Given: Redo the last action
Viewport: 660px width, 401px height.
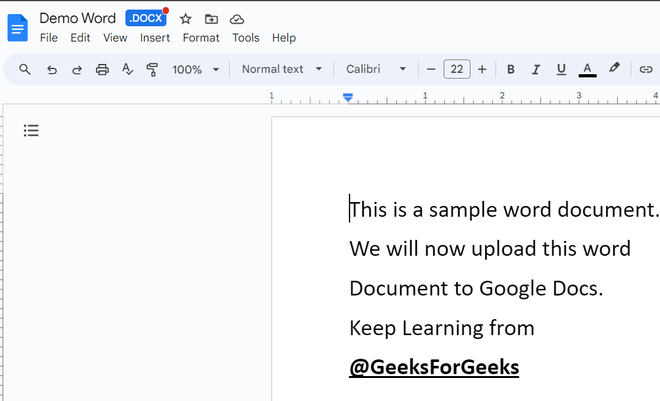Looking at the screenshot, I should tap(77, 69).
